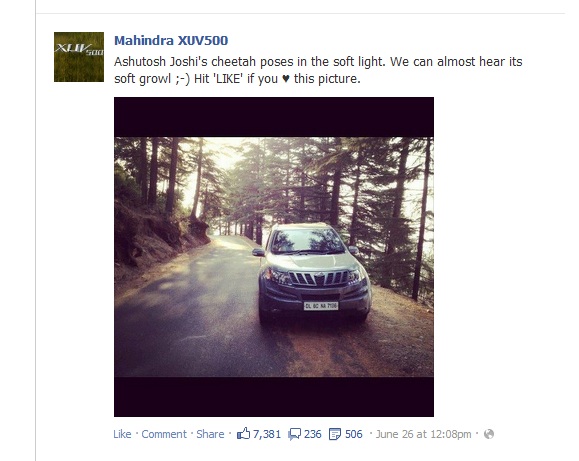Open the forest road photo
579x461 pixels.
(x=274, y=257)
